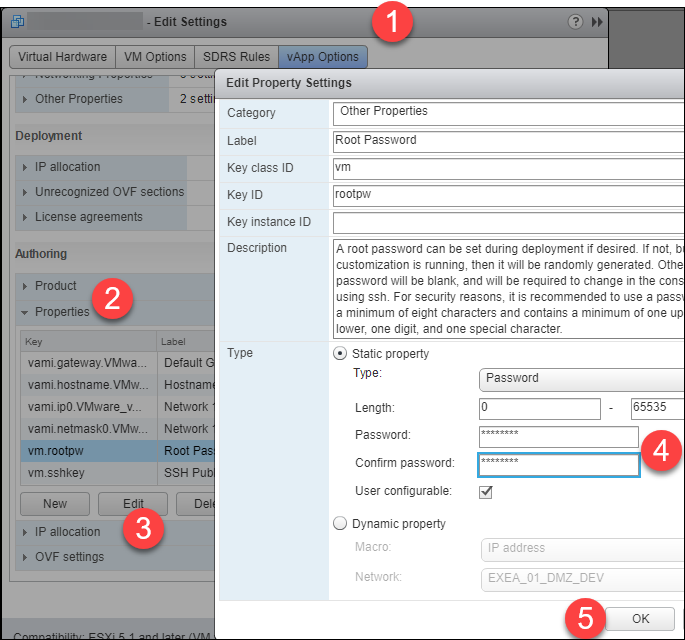Select the Static property radio button
This screenshot has width=685, height=640.
point(340,354)
